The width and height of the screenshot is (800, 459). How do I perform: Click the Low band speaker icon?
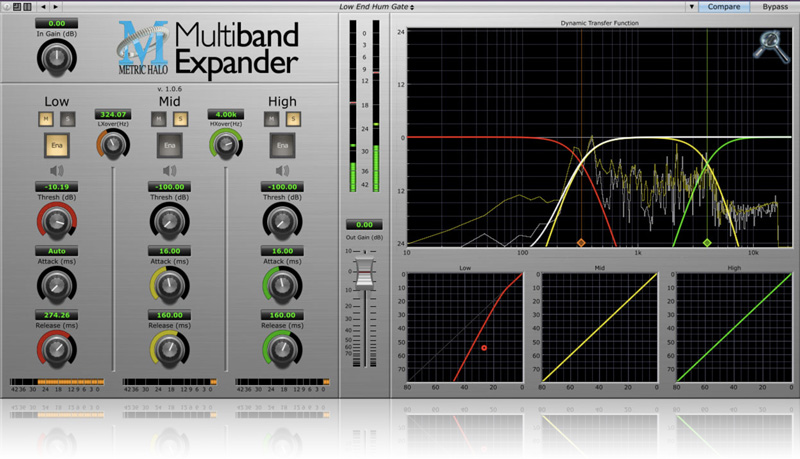[57, 170]
